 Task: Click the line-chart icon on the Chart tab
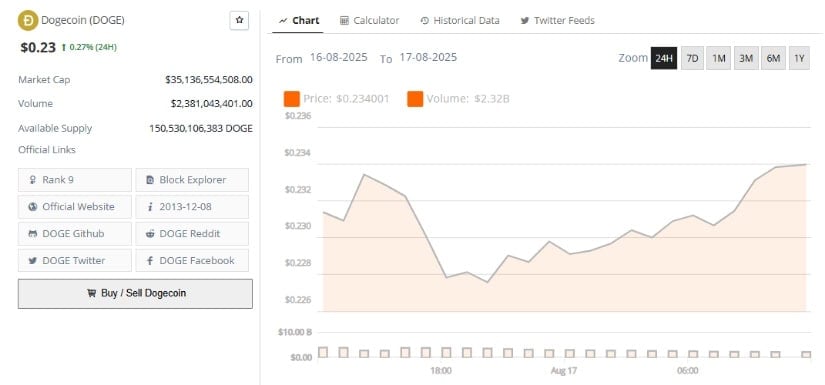(x=283, y=21)
